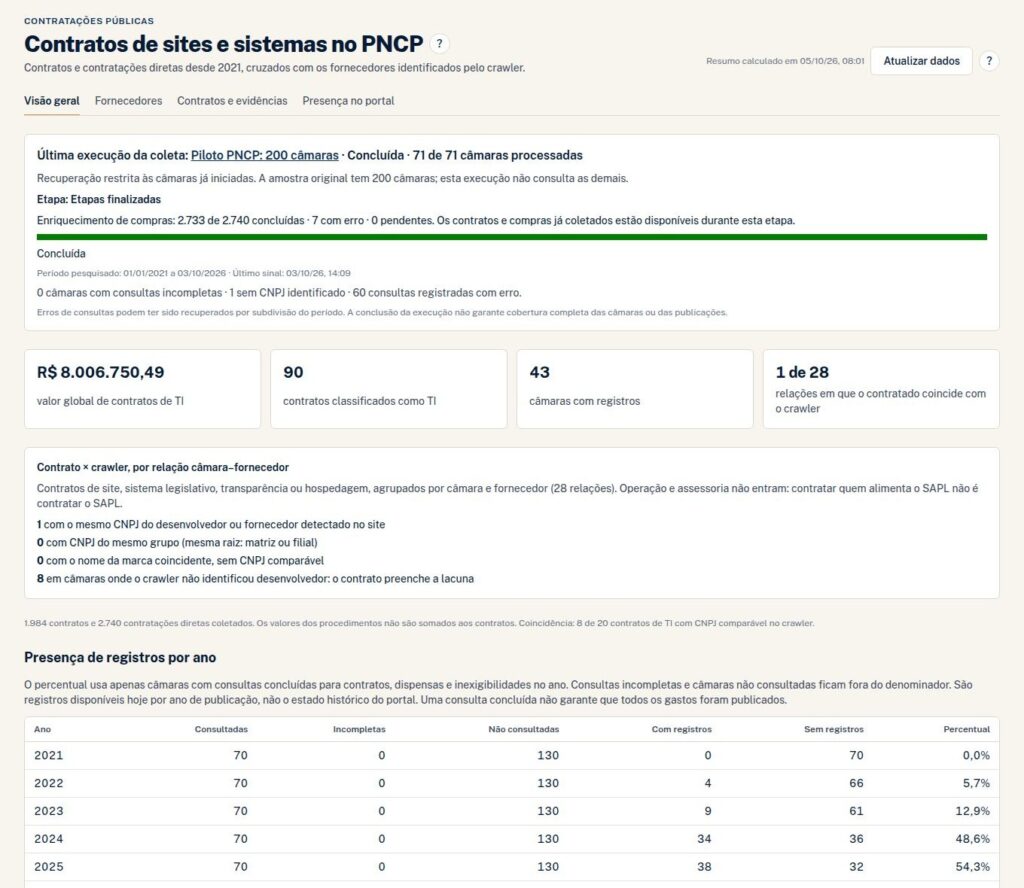The height and width of the screenshot is (888, 1024).
Task: Click the Incompletas column header
Action: point(359,729)
